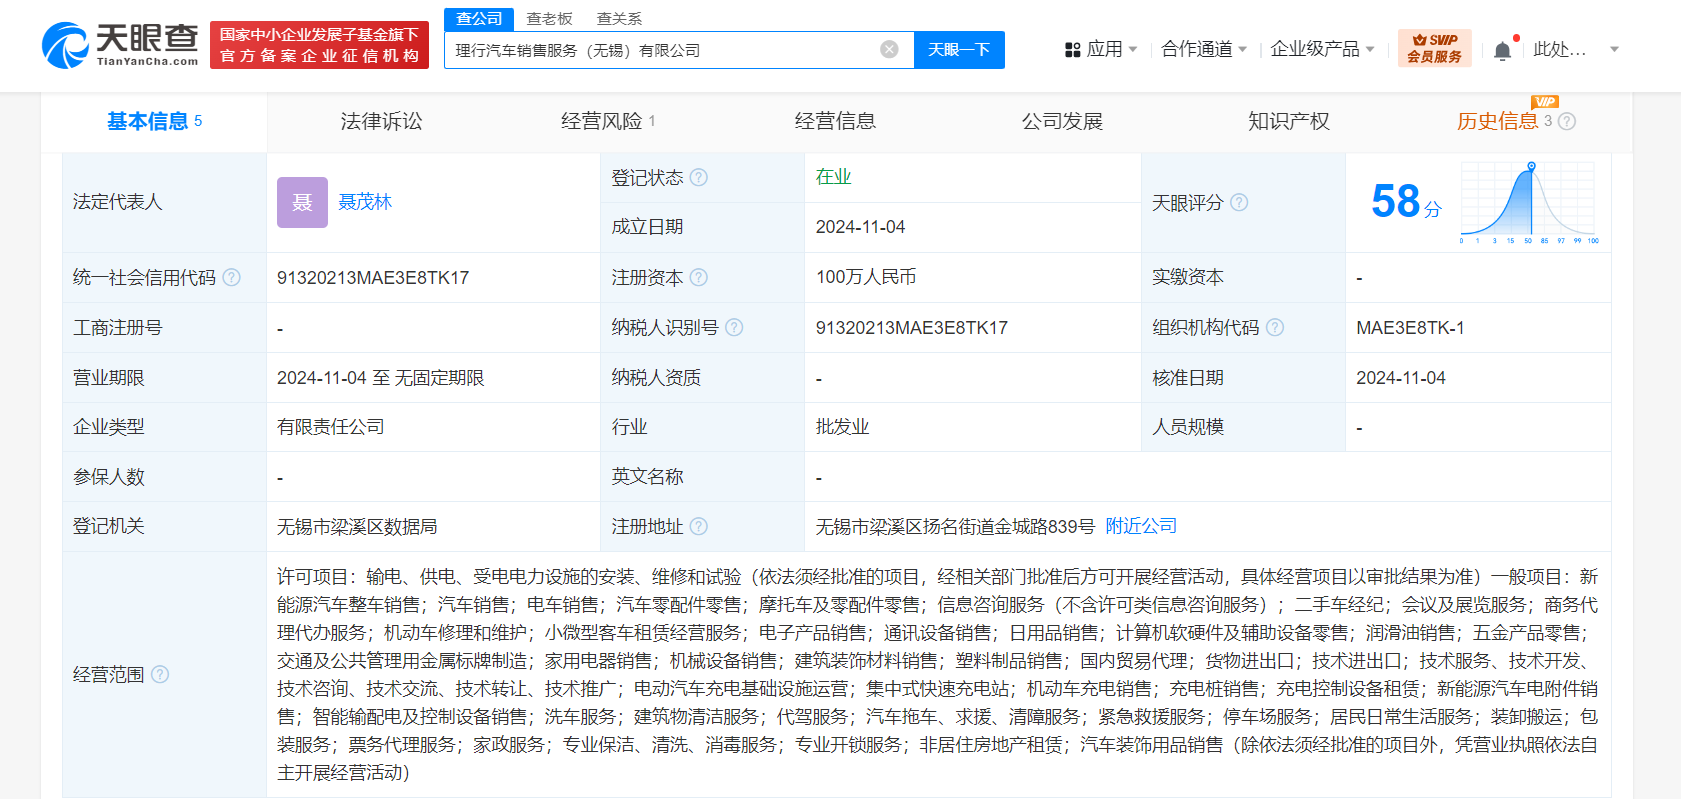1681x799 pixels.
Task: Switch to 查老板 search tab
Action: tap(549, 19)
